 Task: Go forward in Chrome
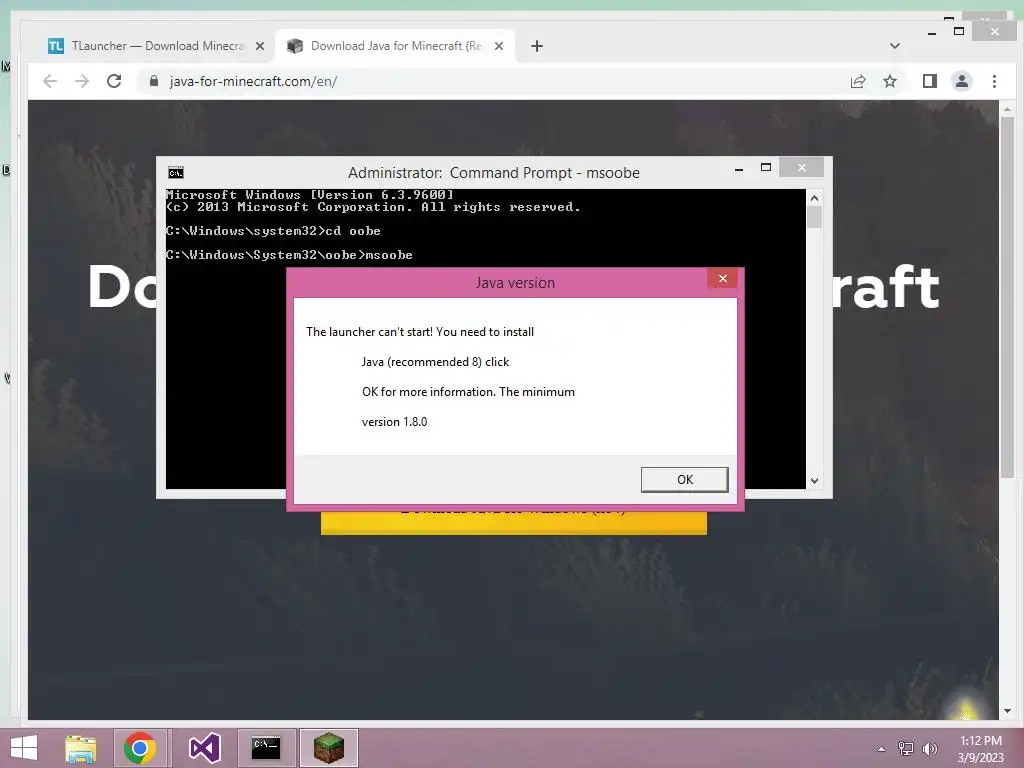point(82,81)
